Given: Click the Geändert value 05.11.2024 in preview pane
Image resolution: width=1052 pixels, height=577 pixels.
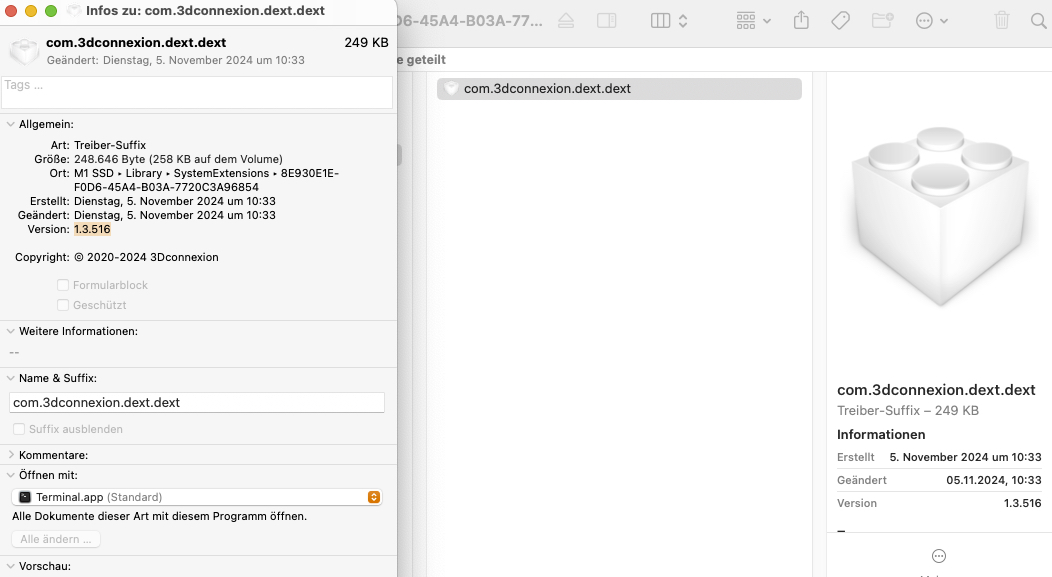Looking at the screenshot, I should coord(994,480).
